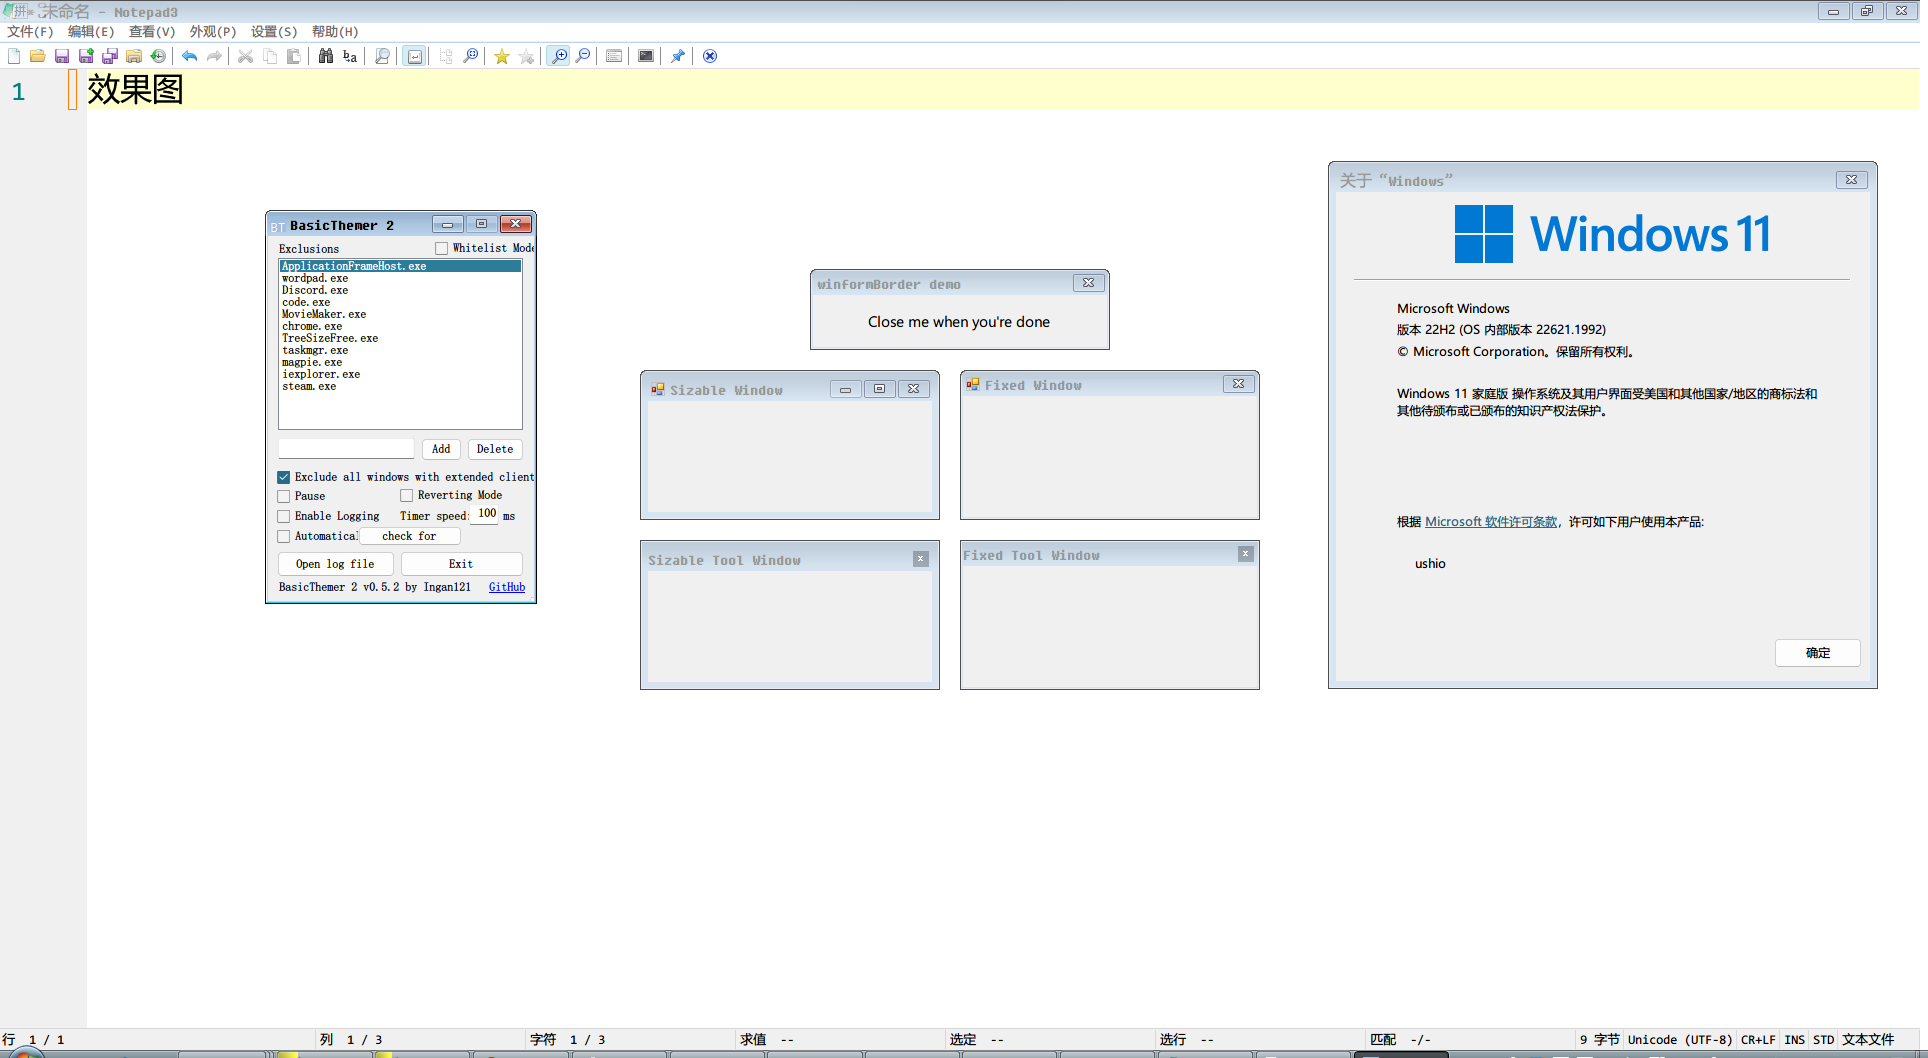This screenshot has height=1058, width=1928.
Task: Click the Delete button in BasicThemer
Action: point(495,449)
